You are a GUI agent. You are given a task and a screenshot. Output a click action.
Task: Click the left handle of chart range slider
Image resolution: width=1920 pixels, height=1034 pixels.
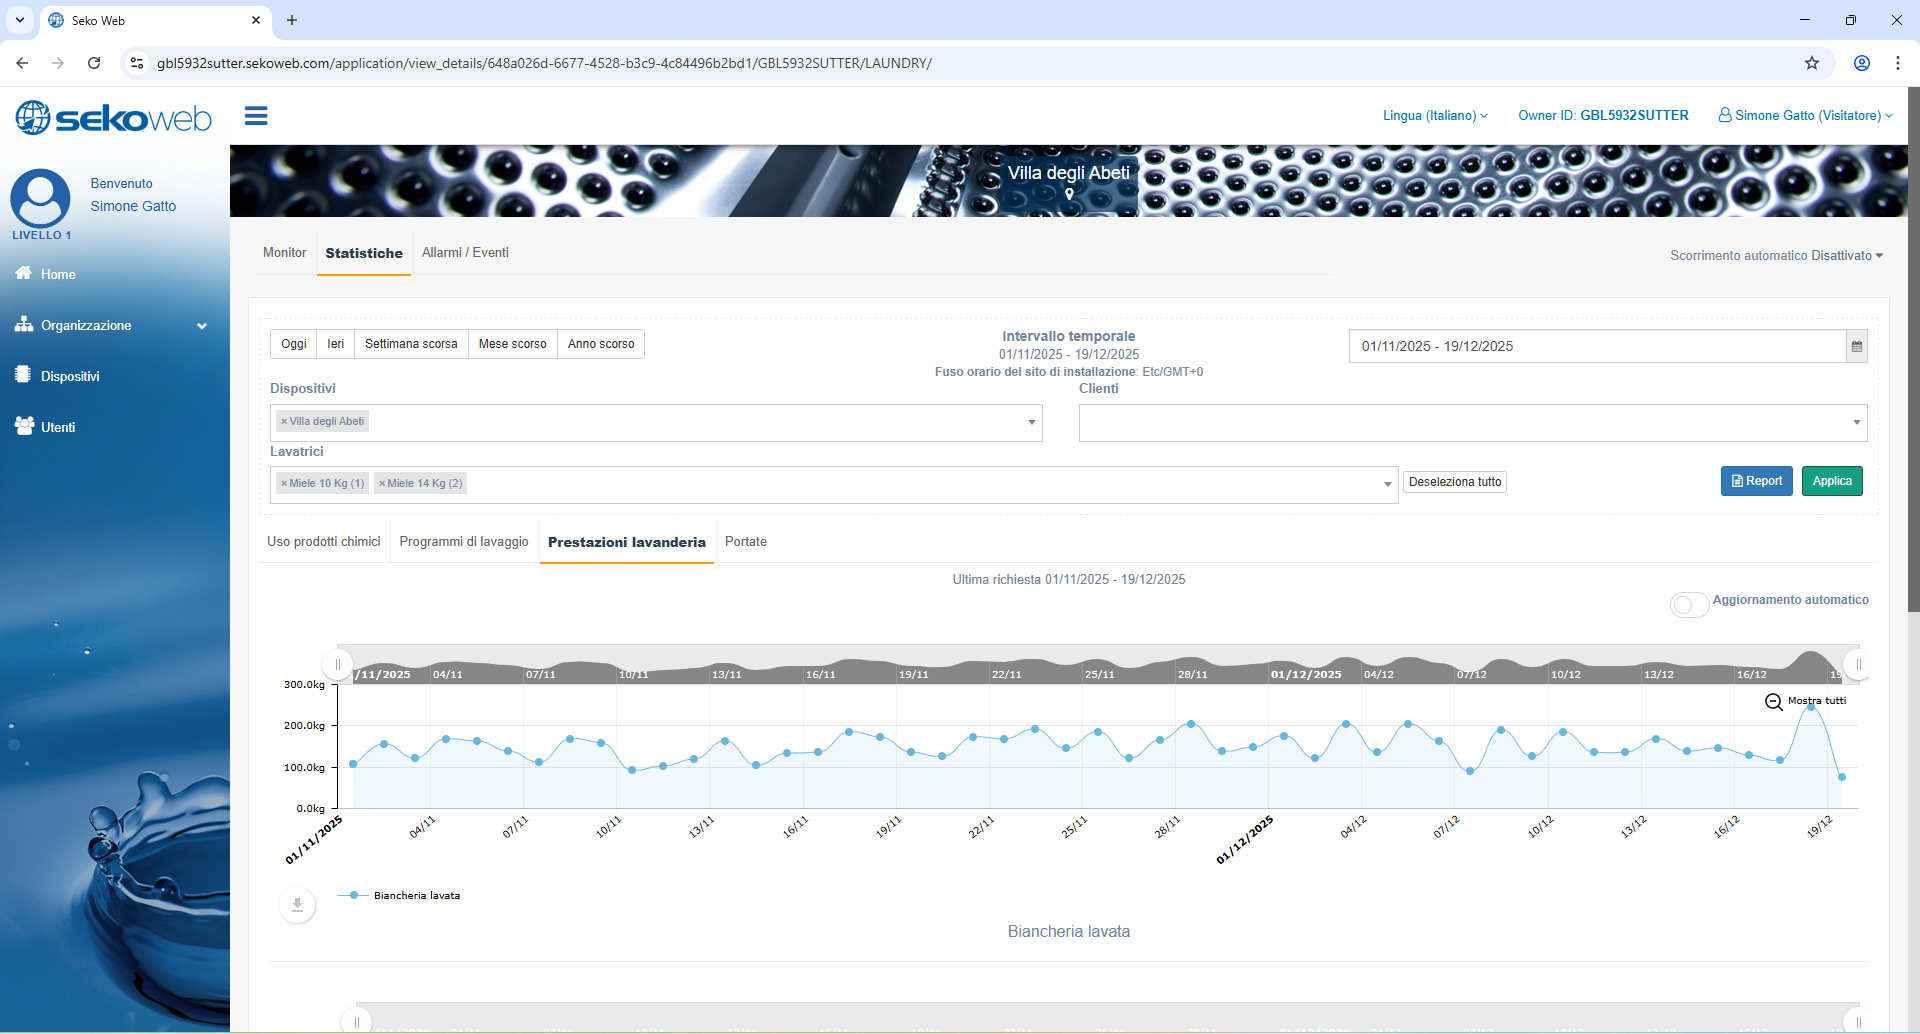pos(338,665)
